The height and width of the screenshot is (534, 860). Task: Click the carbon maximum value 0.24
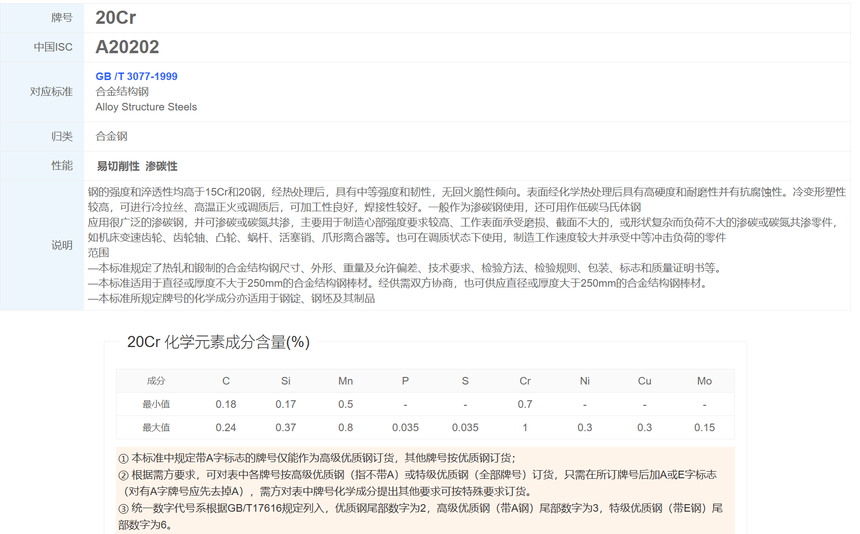[226, 428]
